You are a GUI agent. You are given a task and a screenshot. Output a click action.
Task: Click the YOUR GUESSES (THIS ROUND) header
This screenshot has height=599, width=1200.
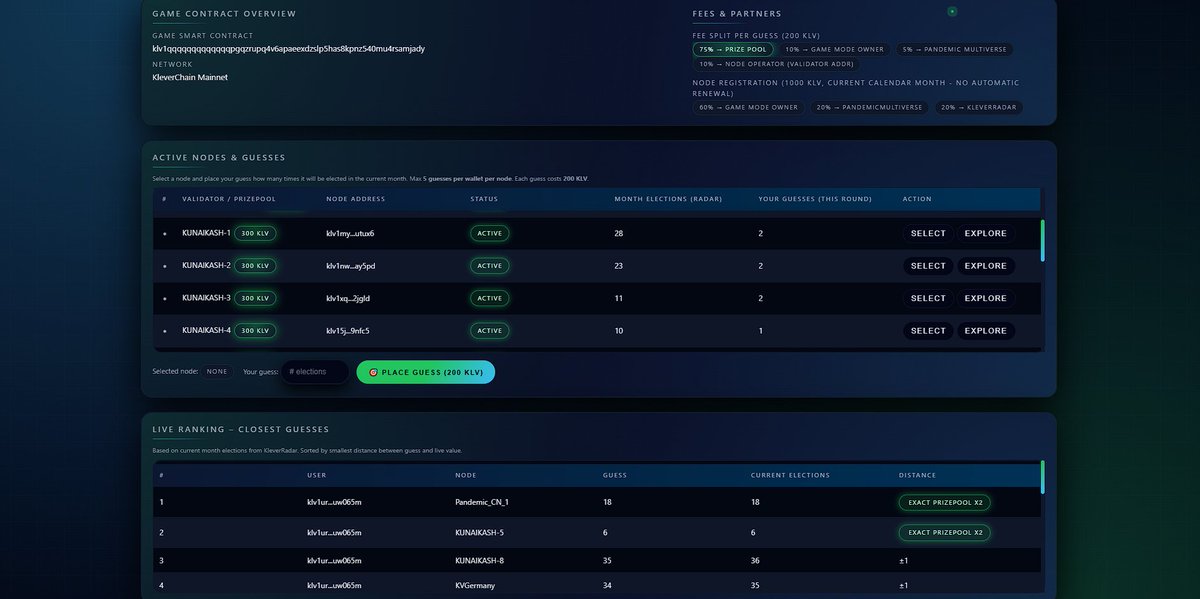click(x=815, y=199)
